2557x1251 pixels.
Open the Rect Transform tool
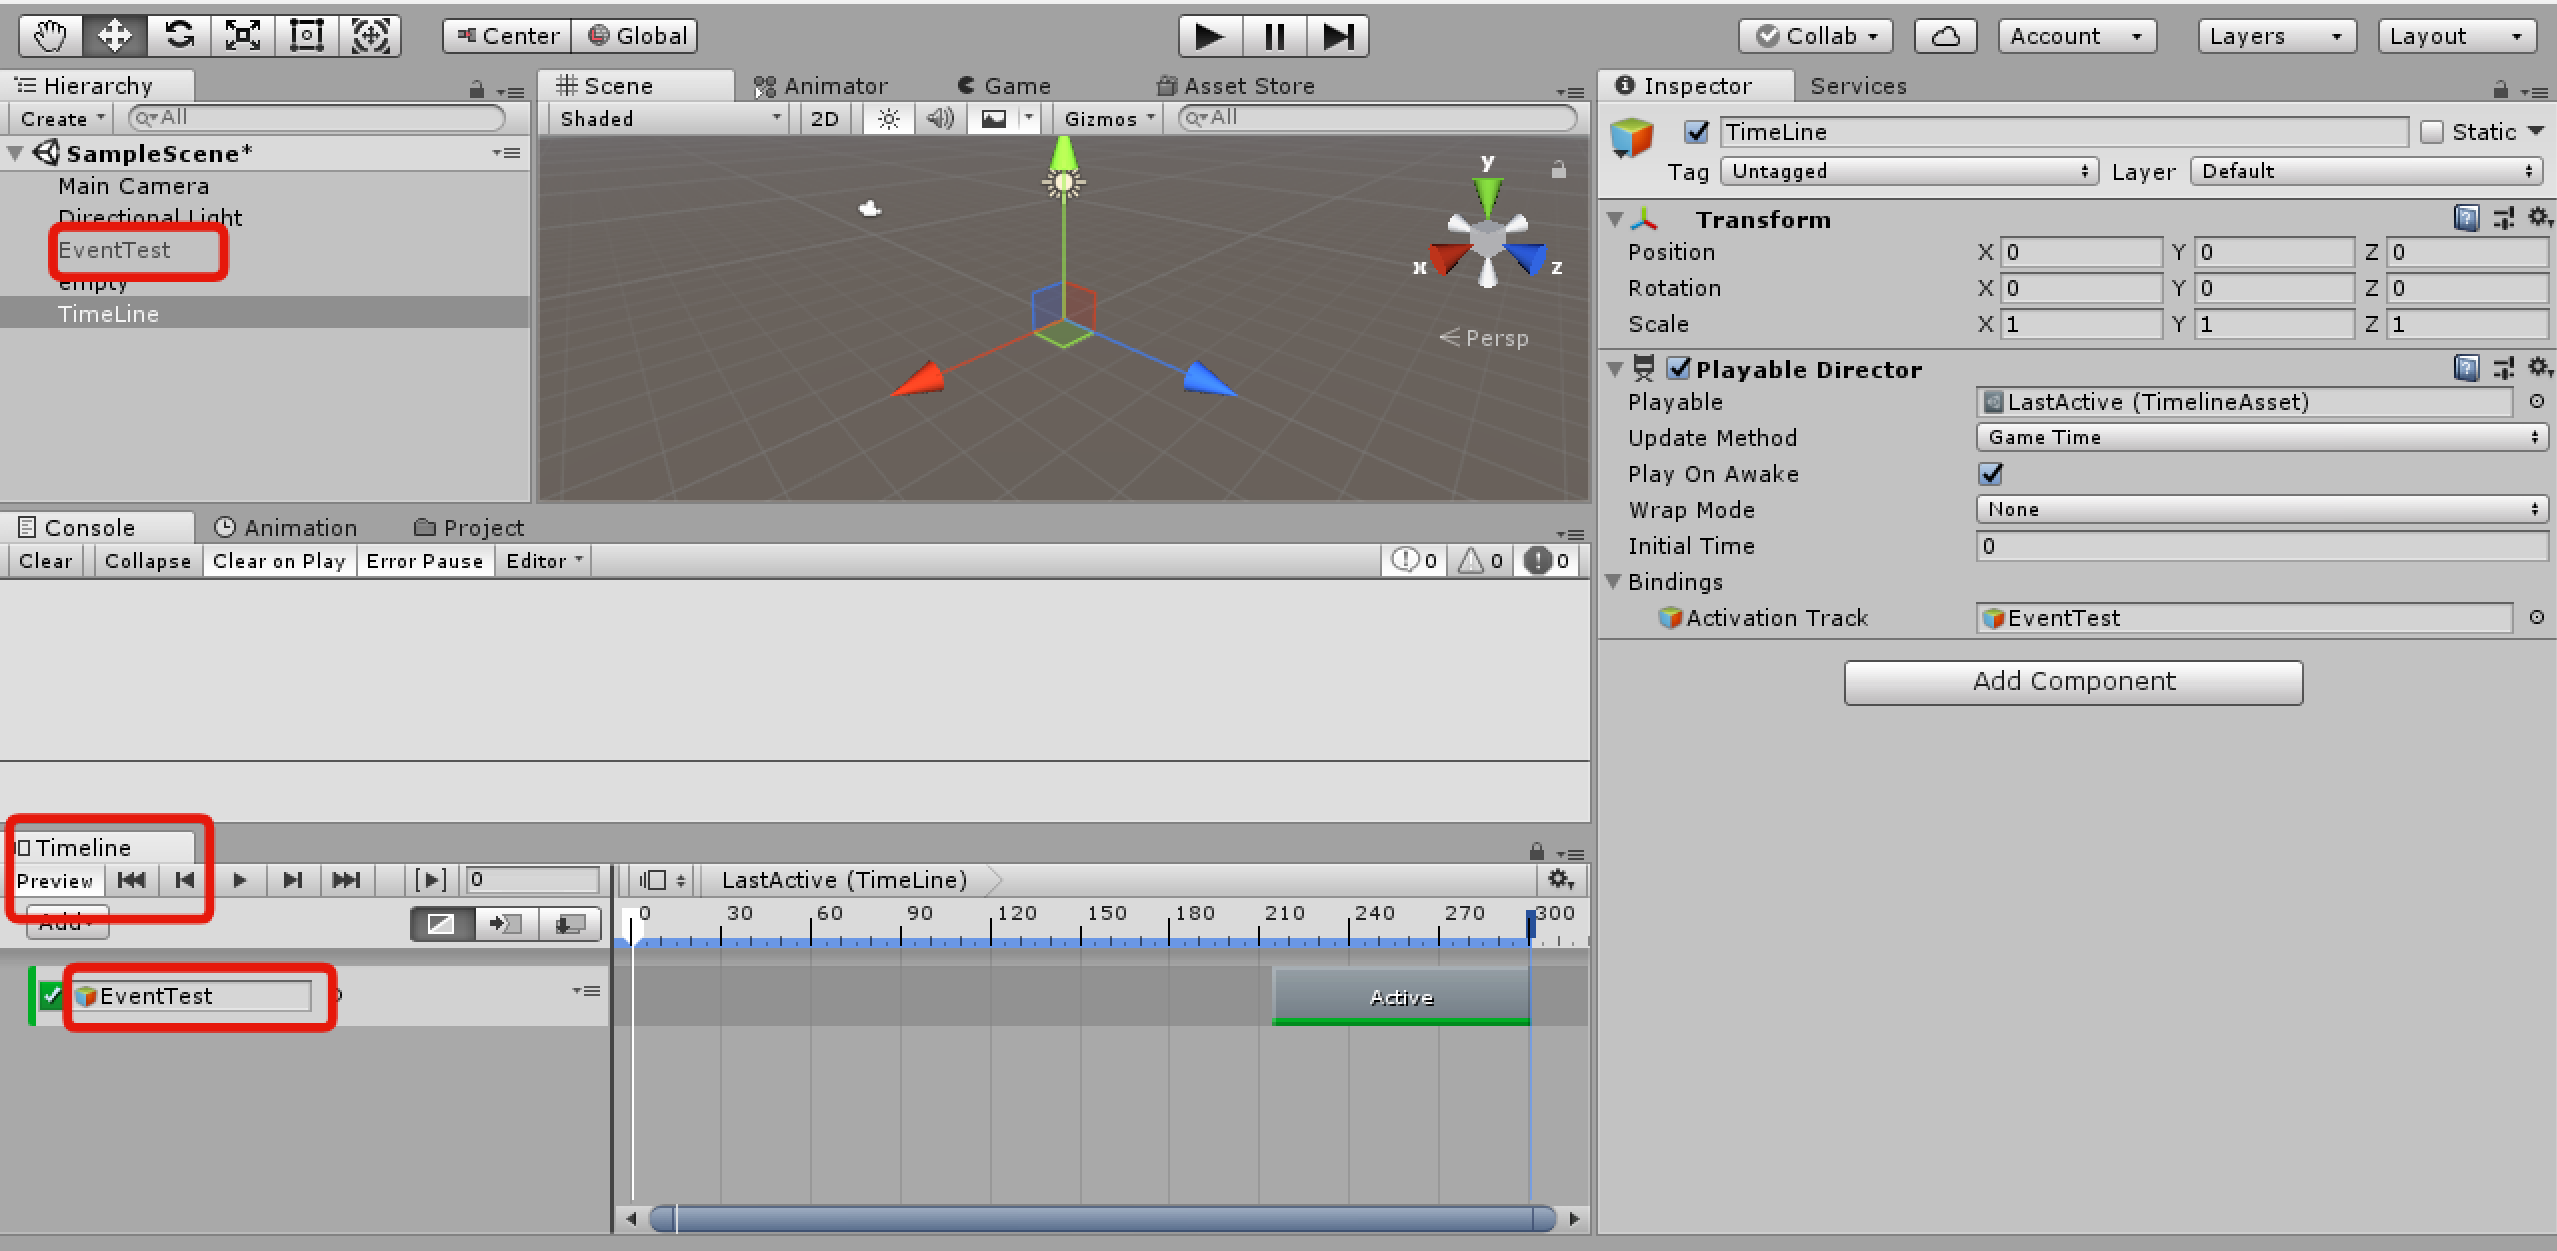point(306,35)
